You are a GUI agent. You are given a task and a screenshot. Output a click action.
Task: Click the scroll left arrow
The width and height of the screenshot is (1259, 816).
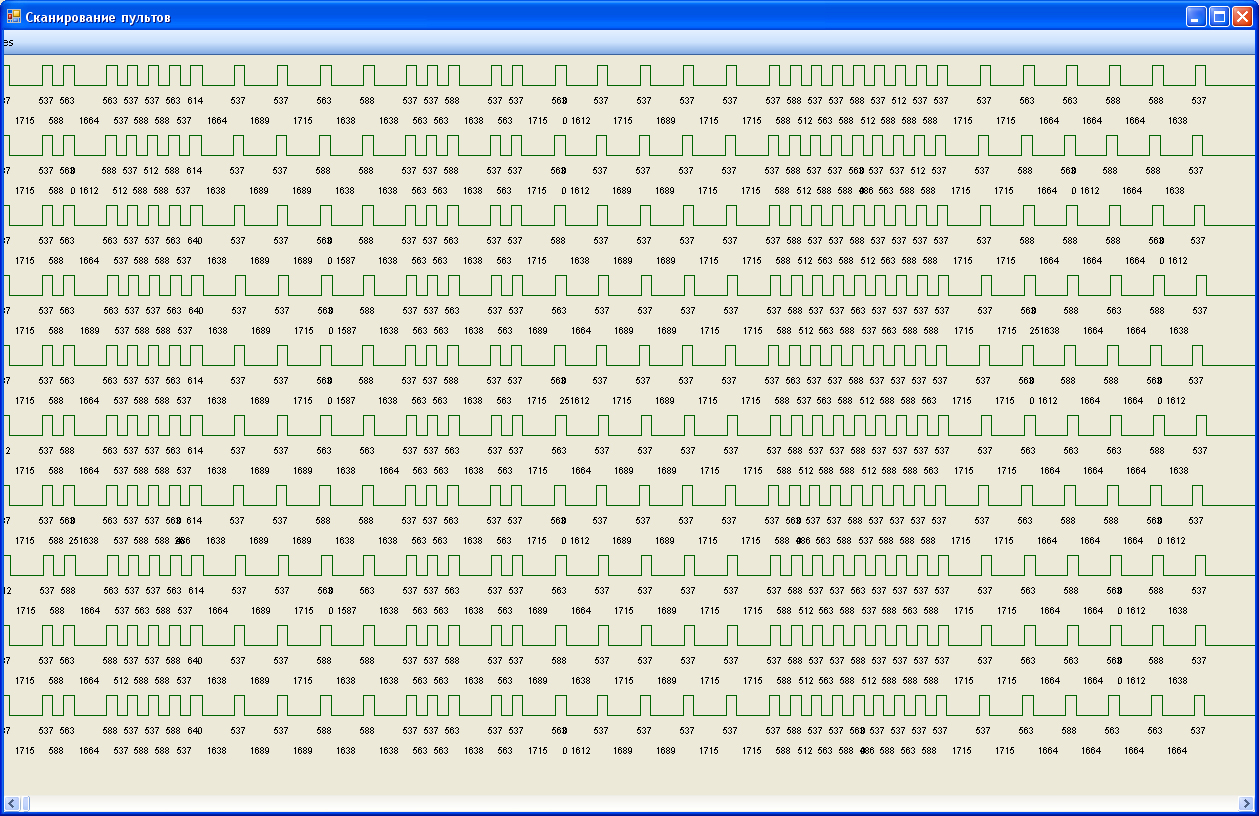(12, 803)
